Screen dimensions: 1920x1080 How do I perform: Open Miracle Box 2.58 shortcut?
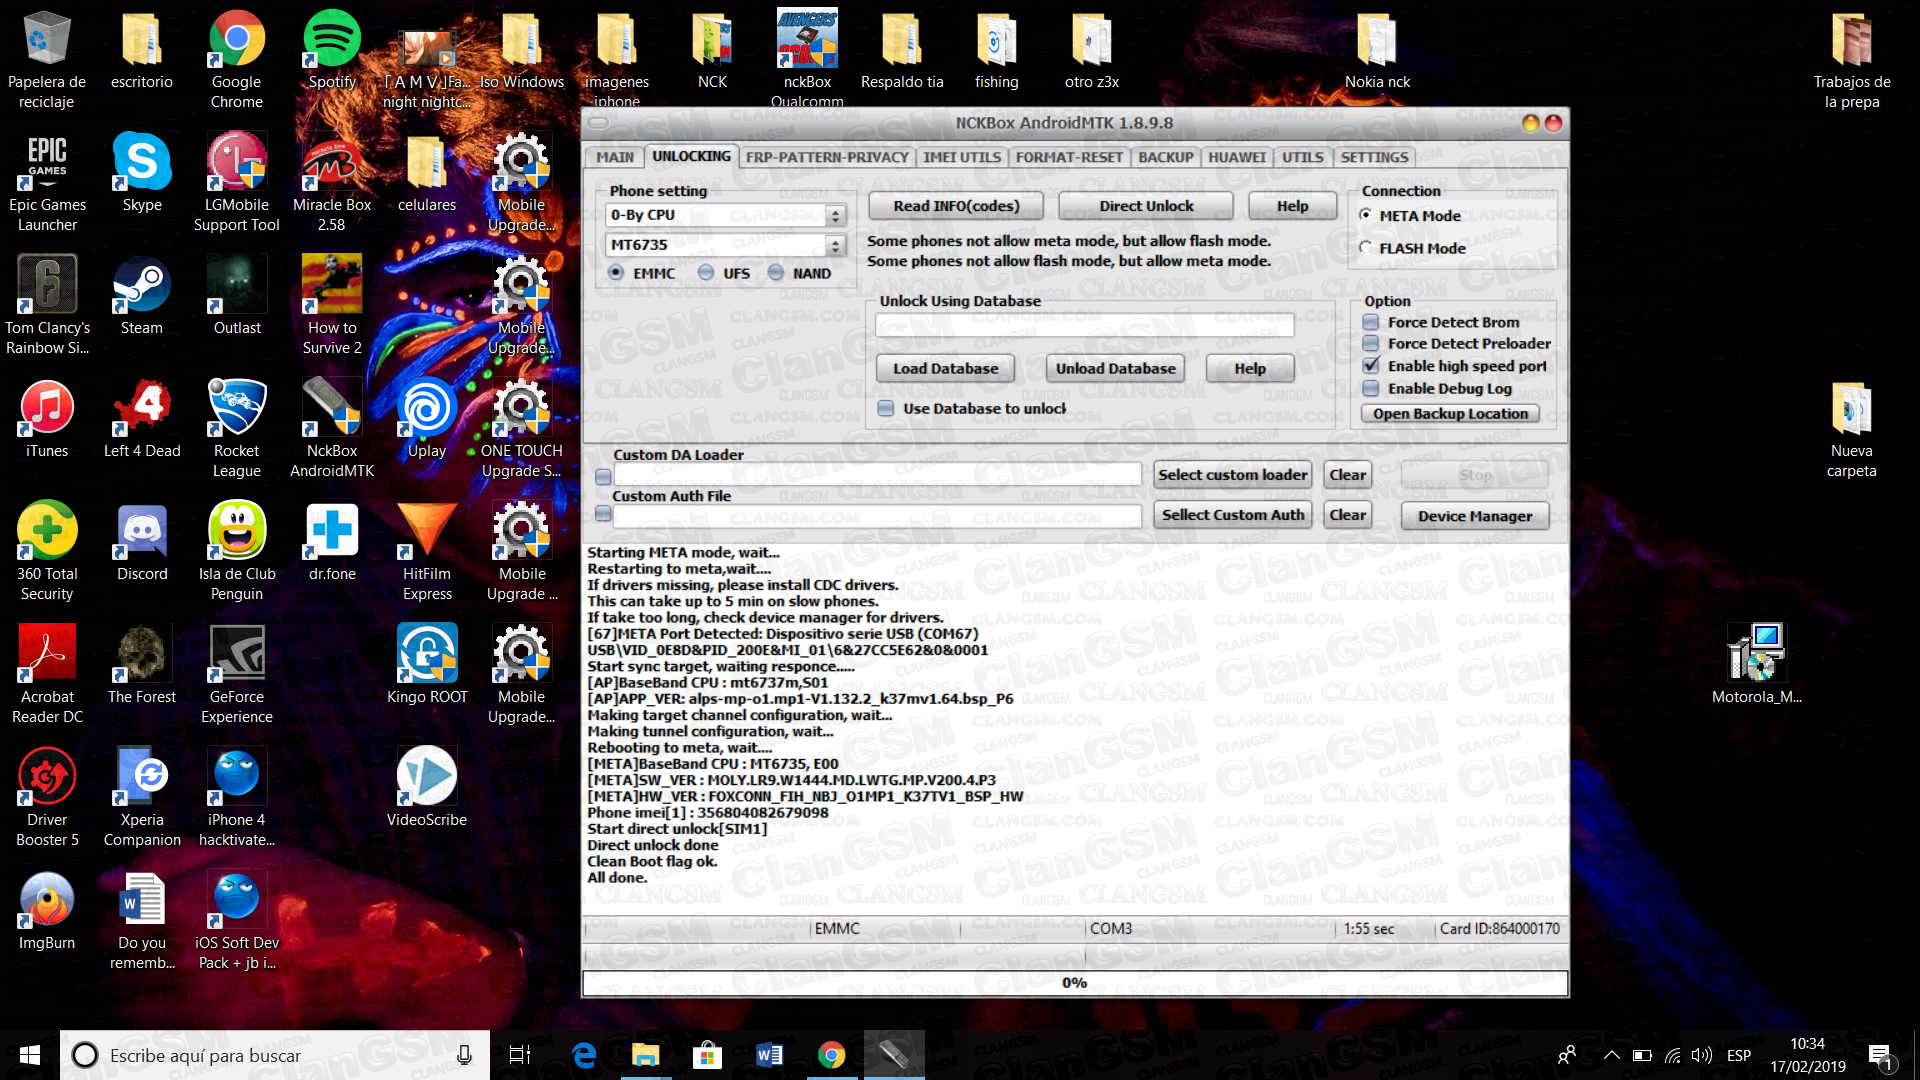pos(332,183)
